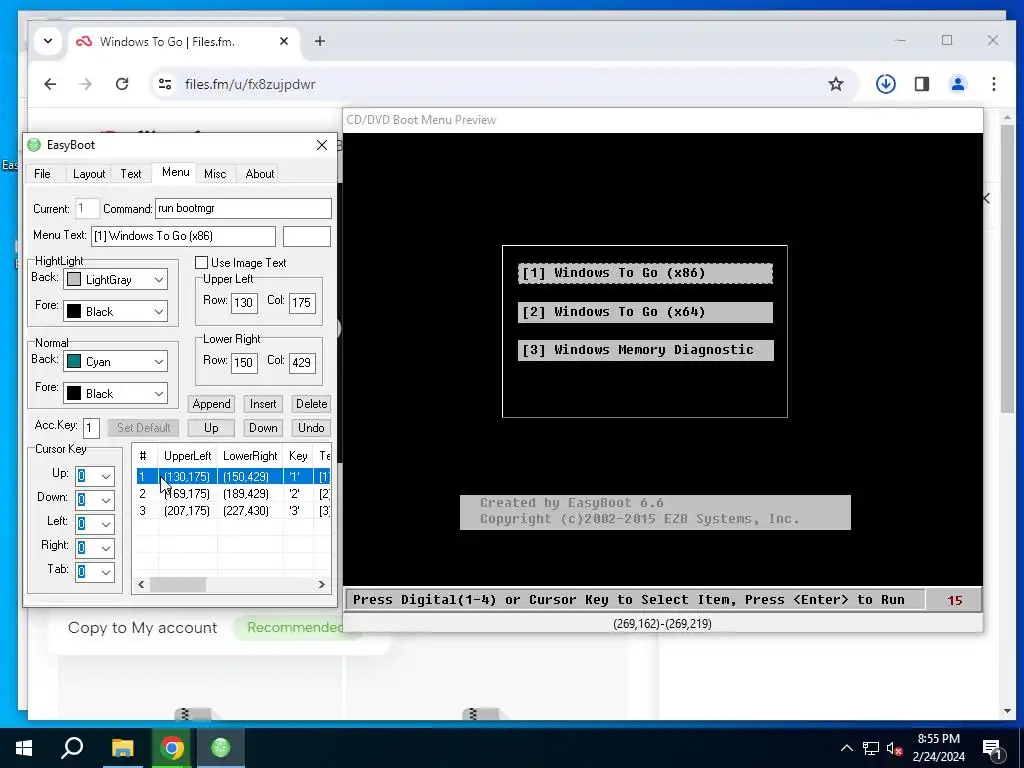Click the Created by EasyBoot text block
Viewport: 1024px width, 768px height.
coord(655,512)
